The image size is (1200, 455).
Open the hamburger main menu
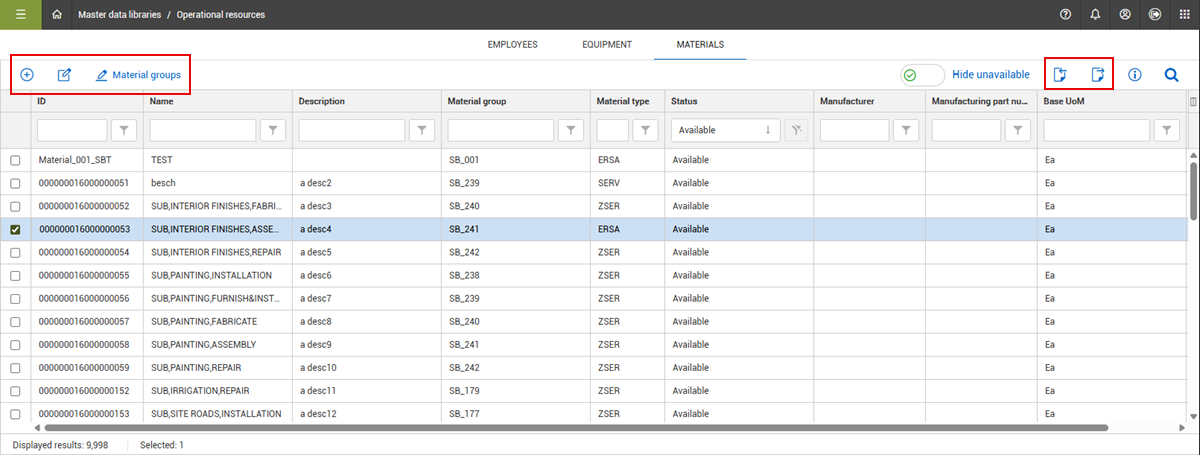[20, 15]
